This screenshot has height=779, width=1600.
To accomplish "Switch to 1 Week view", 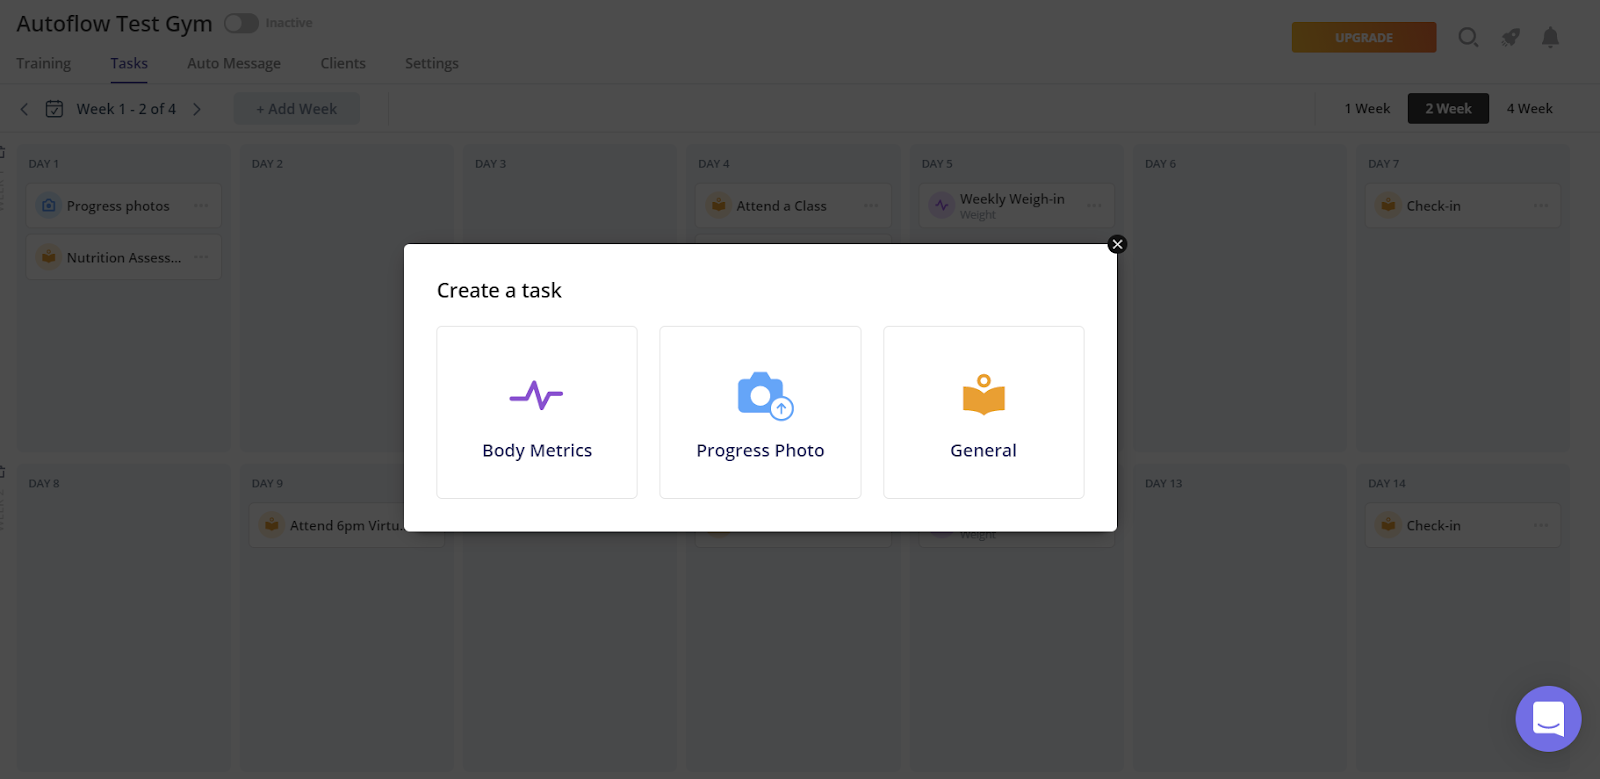I will click(x=1367, y=108).
